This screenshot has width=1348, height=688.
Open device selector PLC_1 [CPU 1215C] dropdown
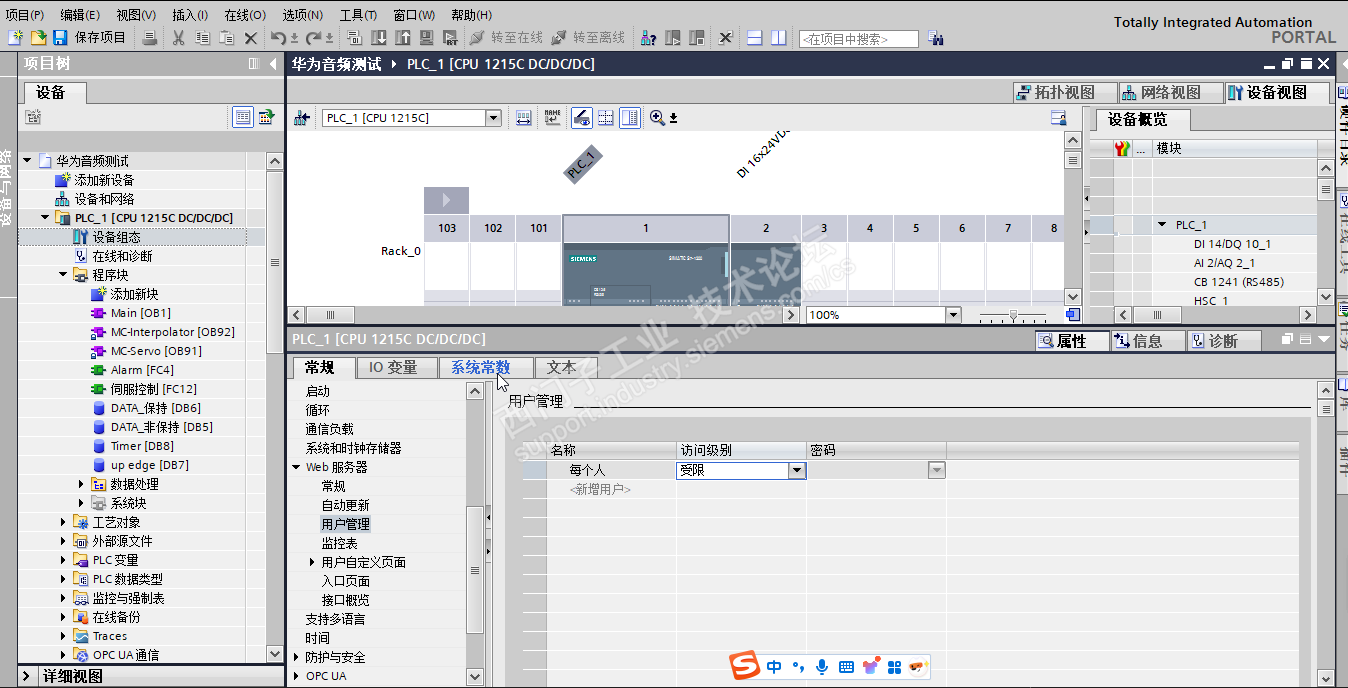click(493, 118)
